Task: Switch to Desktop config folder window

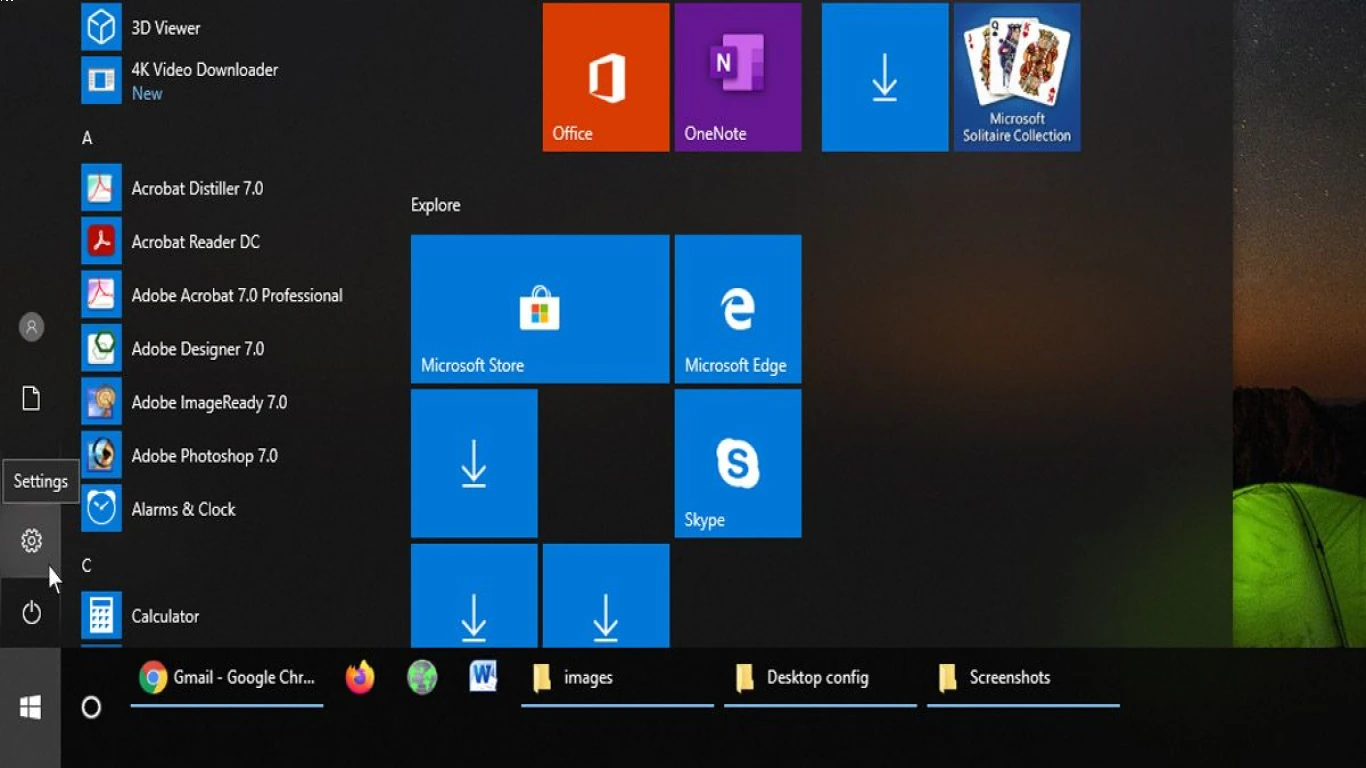Action: [820, 678]
